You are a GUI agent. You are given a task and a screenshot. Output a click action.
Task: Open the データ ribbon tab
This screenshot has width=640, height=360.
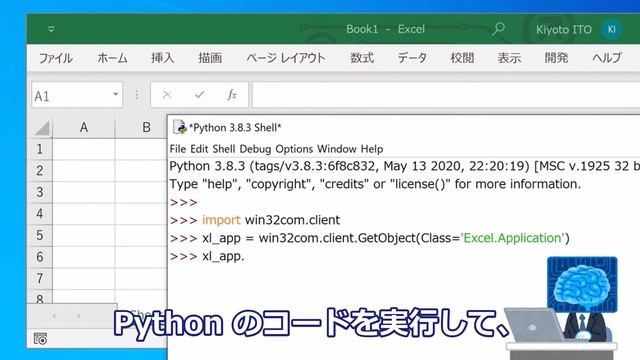(x=412, y=58)
